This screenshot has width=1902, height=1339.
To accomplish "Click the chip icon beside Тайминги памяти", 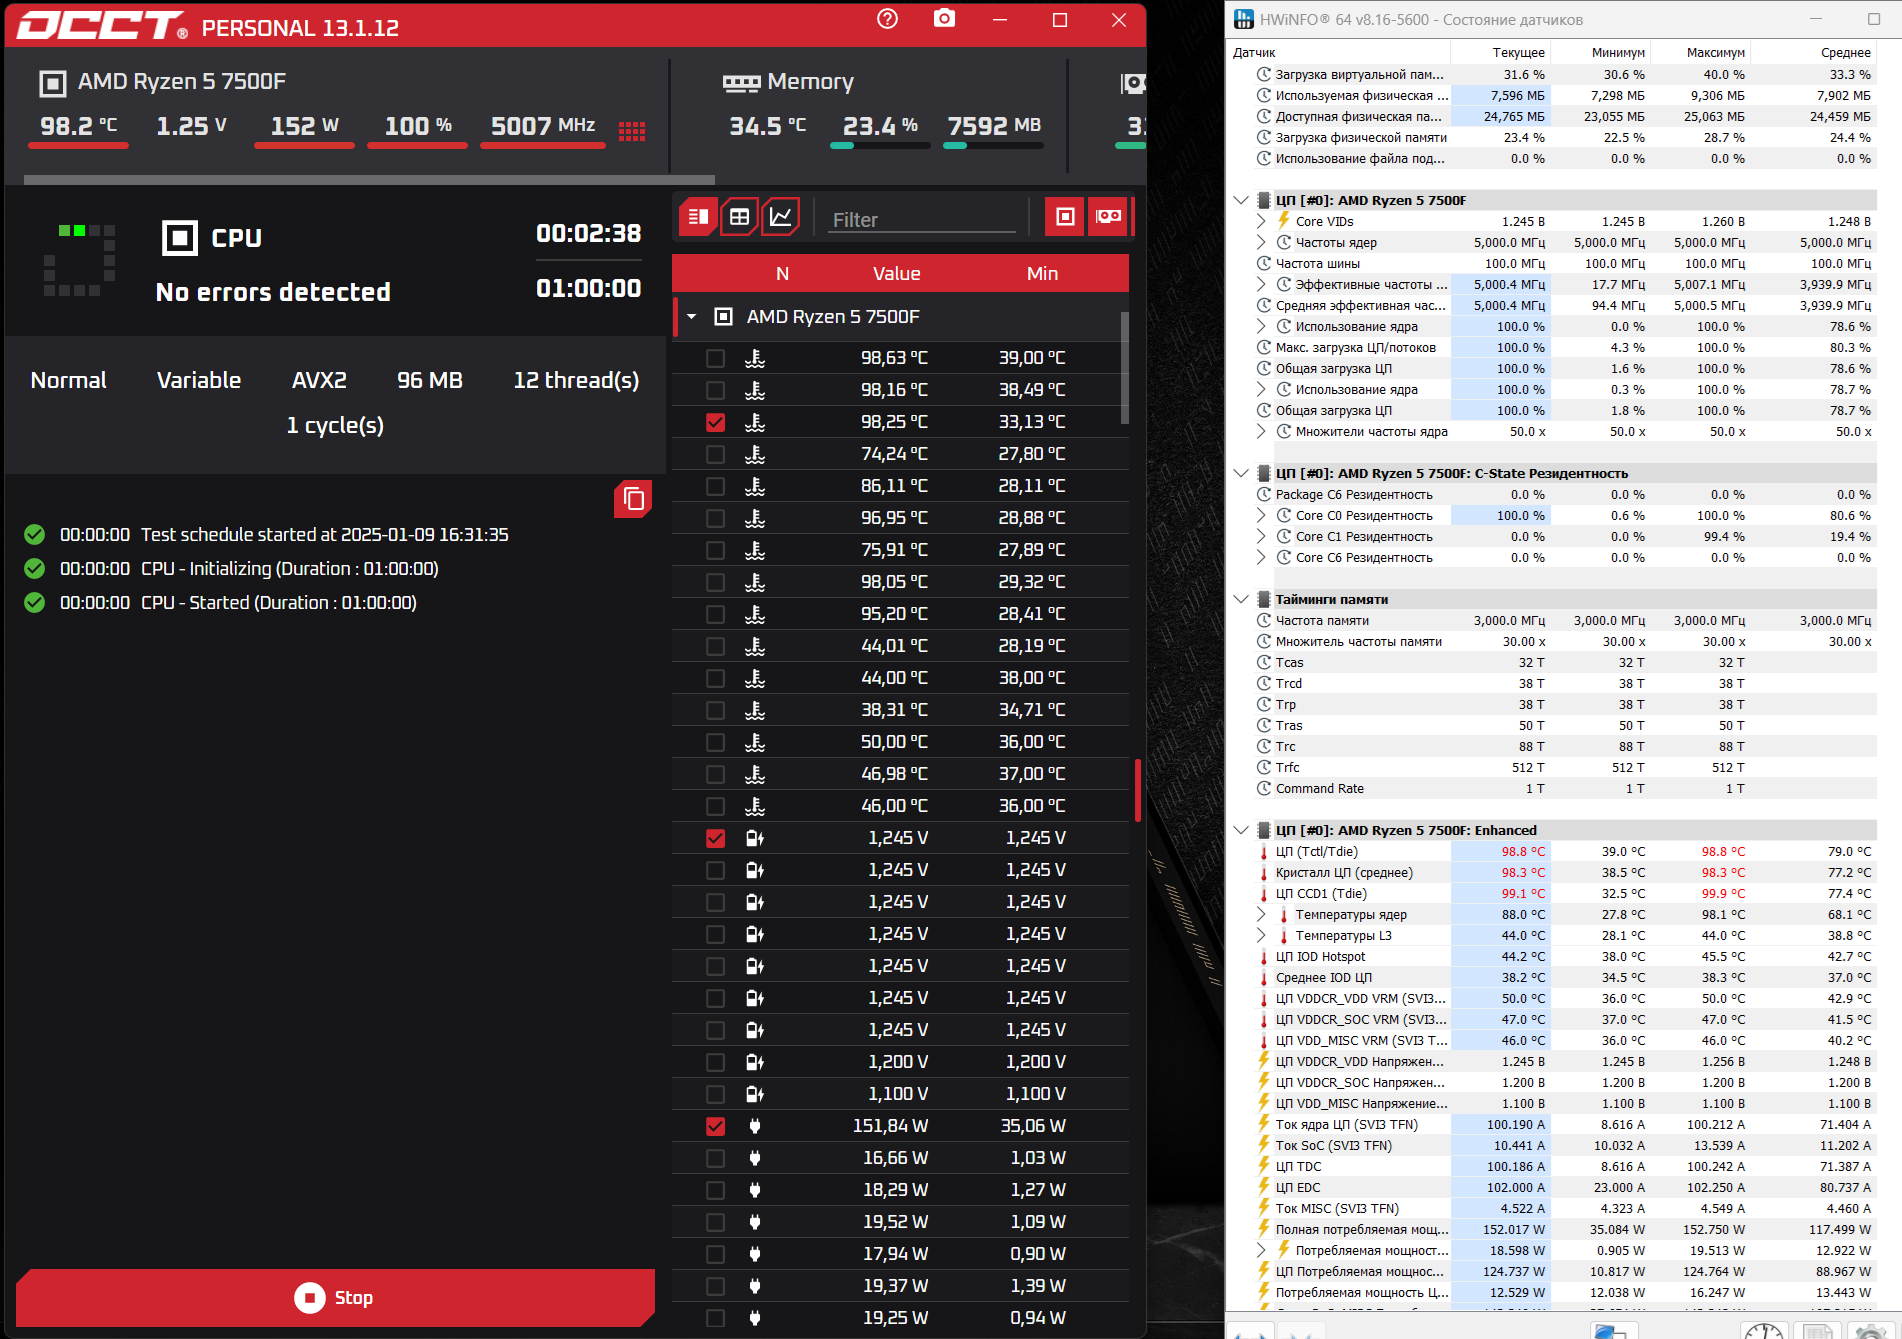I will 1264,599.
